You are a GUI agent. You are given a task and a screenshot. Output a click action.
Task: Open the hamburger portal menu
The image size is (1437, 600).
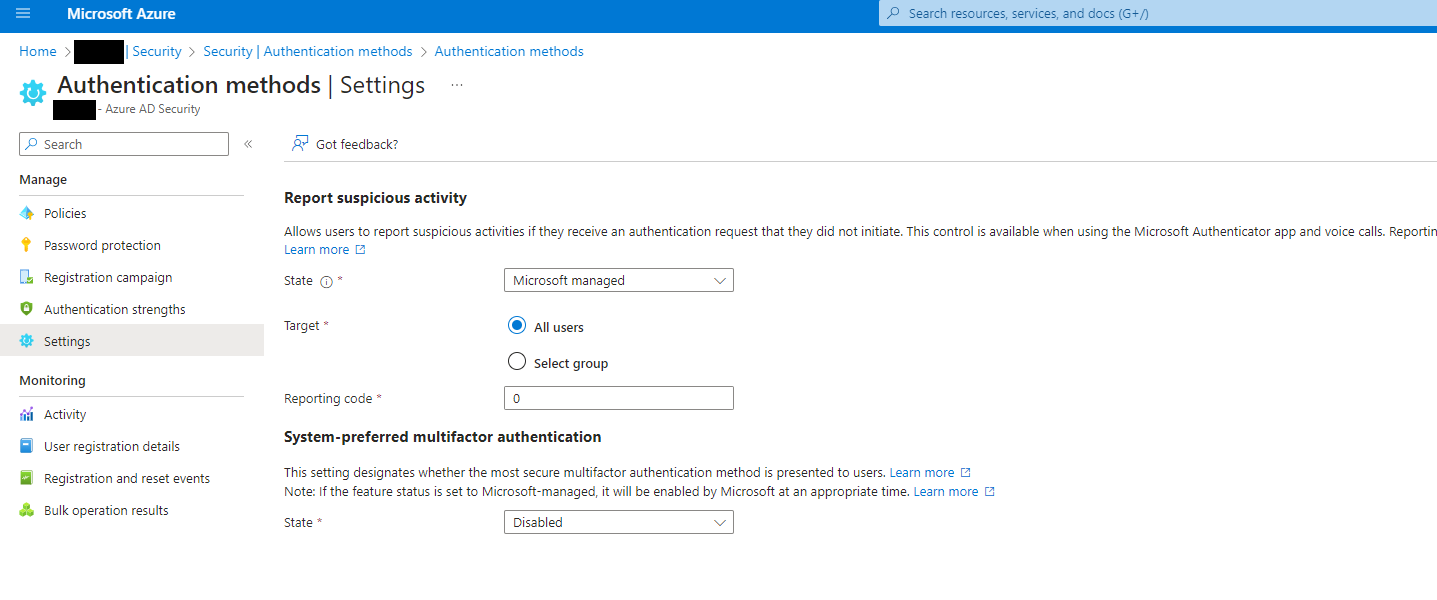coord(23,14)
